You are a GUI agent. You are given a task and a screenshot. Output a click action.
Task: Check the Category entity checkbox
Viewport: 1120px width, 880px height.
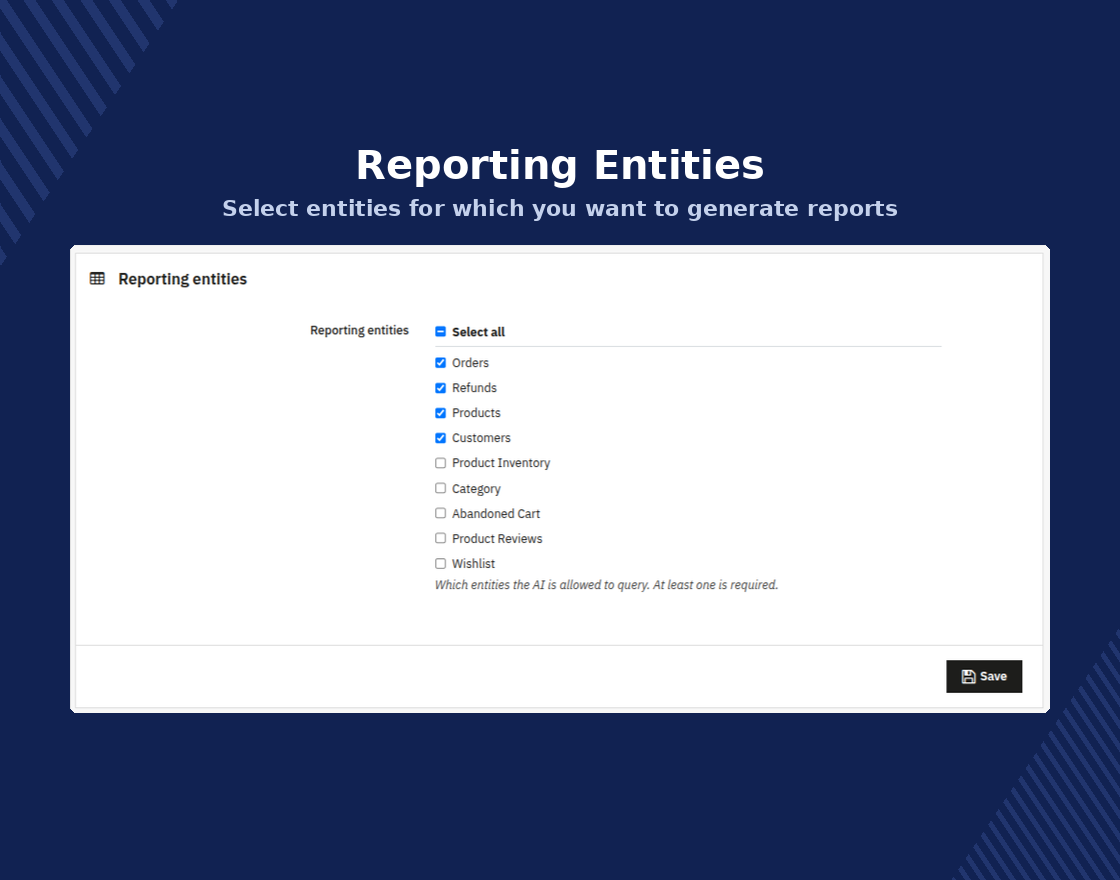(x=441, y=489)
